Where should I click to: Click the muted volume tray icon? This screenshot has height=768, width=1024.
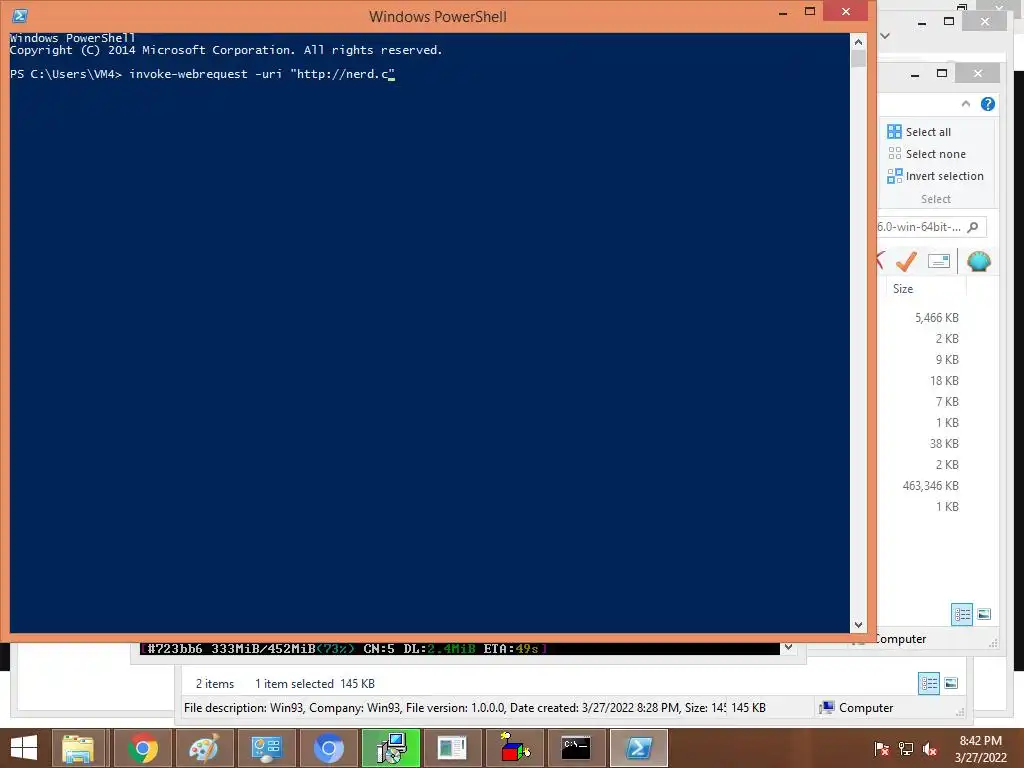(x=930, y=748)
